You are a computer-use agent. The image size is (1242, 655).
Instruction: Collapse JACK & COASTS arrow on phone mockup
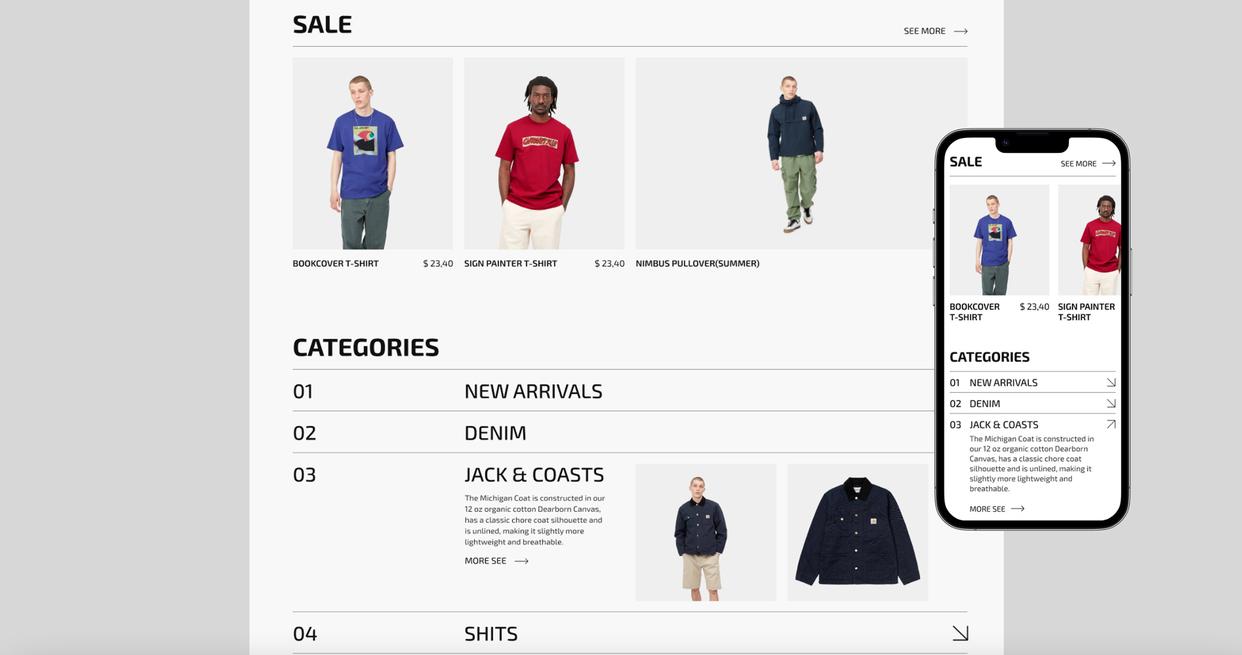(1111, 425)
